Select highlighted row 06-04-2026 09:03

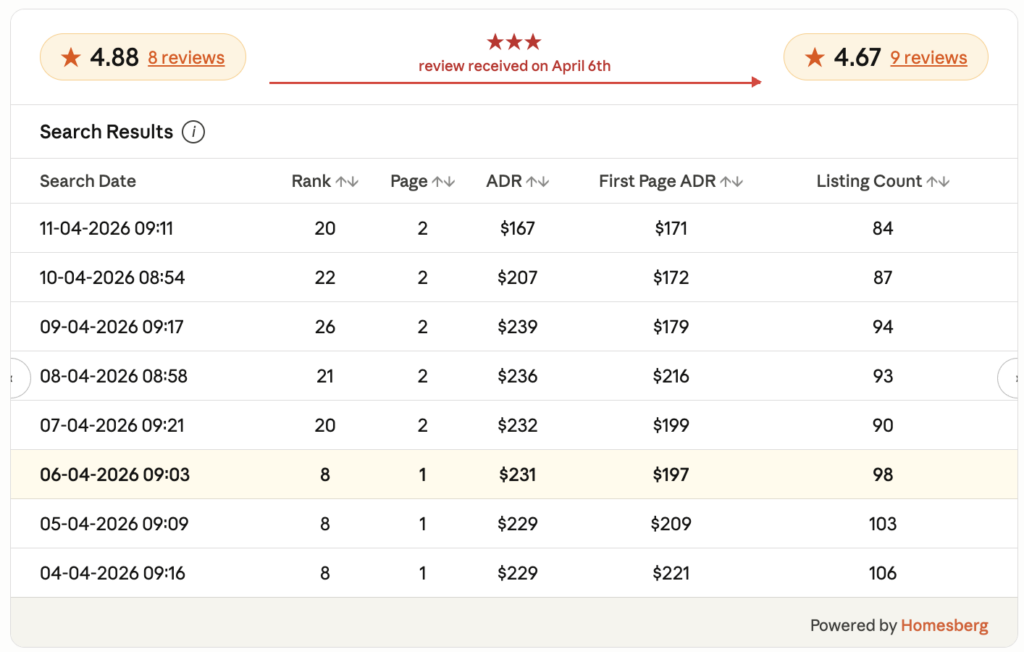(514, 474)
